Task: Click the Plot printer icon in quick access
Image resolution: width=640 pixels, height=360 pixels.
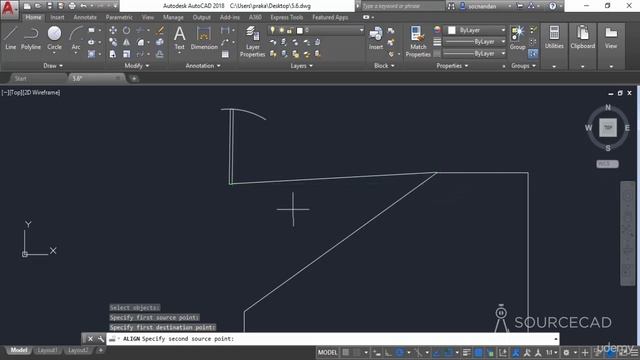Action: click(72, 6)
